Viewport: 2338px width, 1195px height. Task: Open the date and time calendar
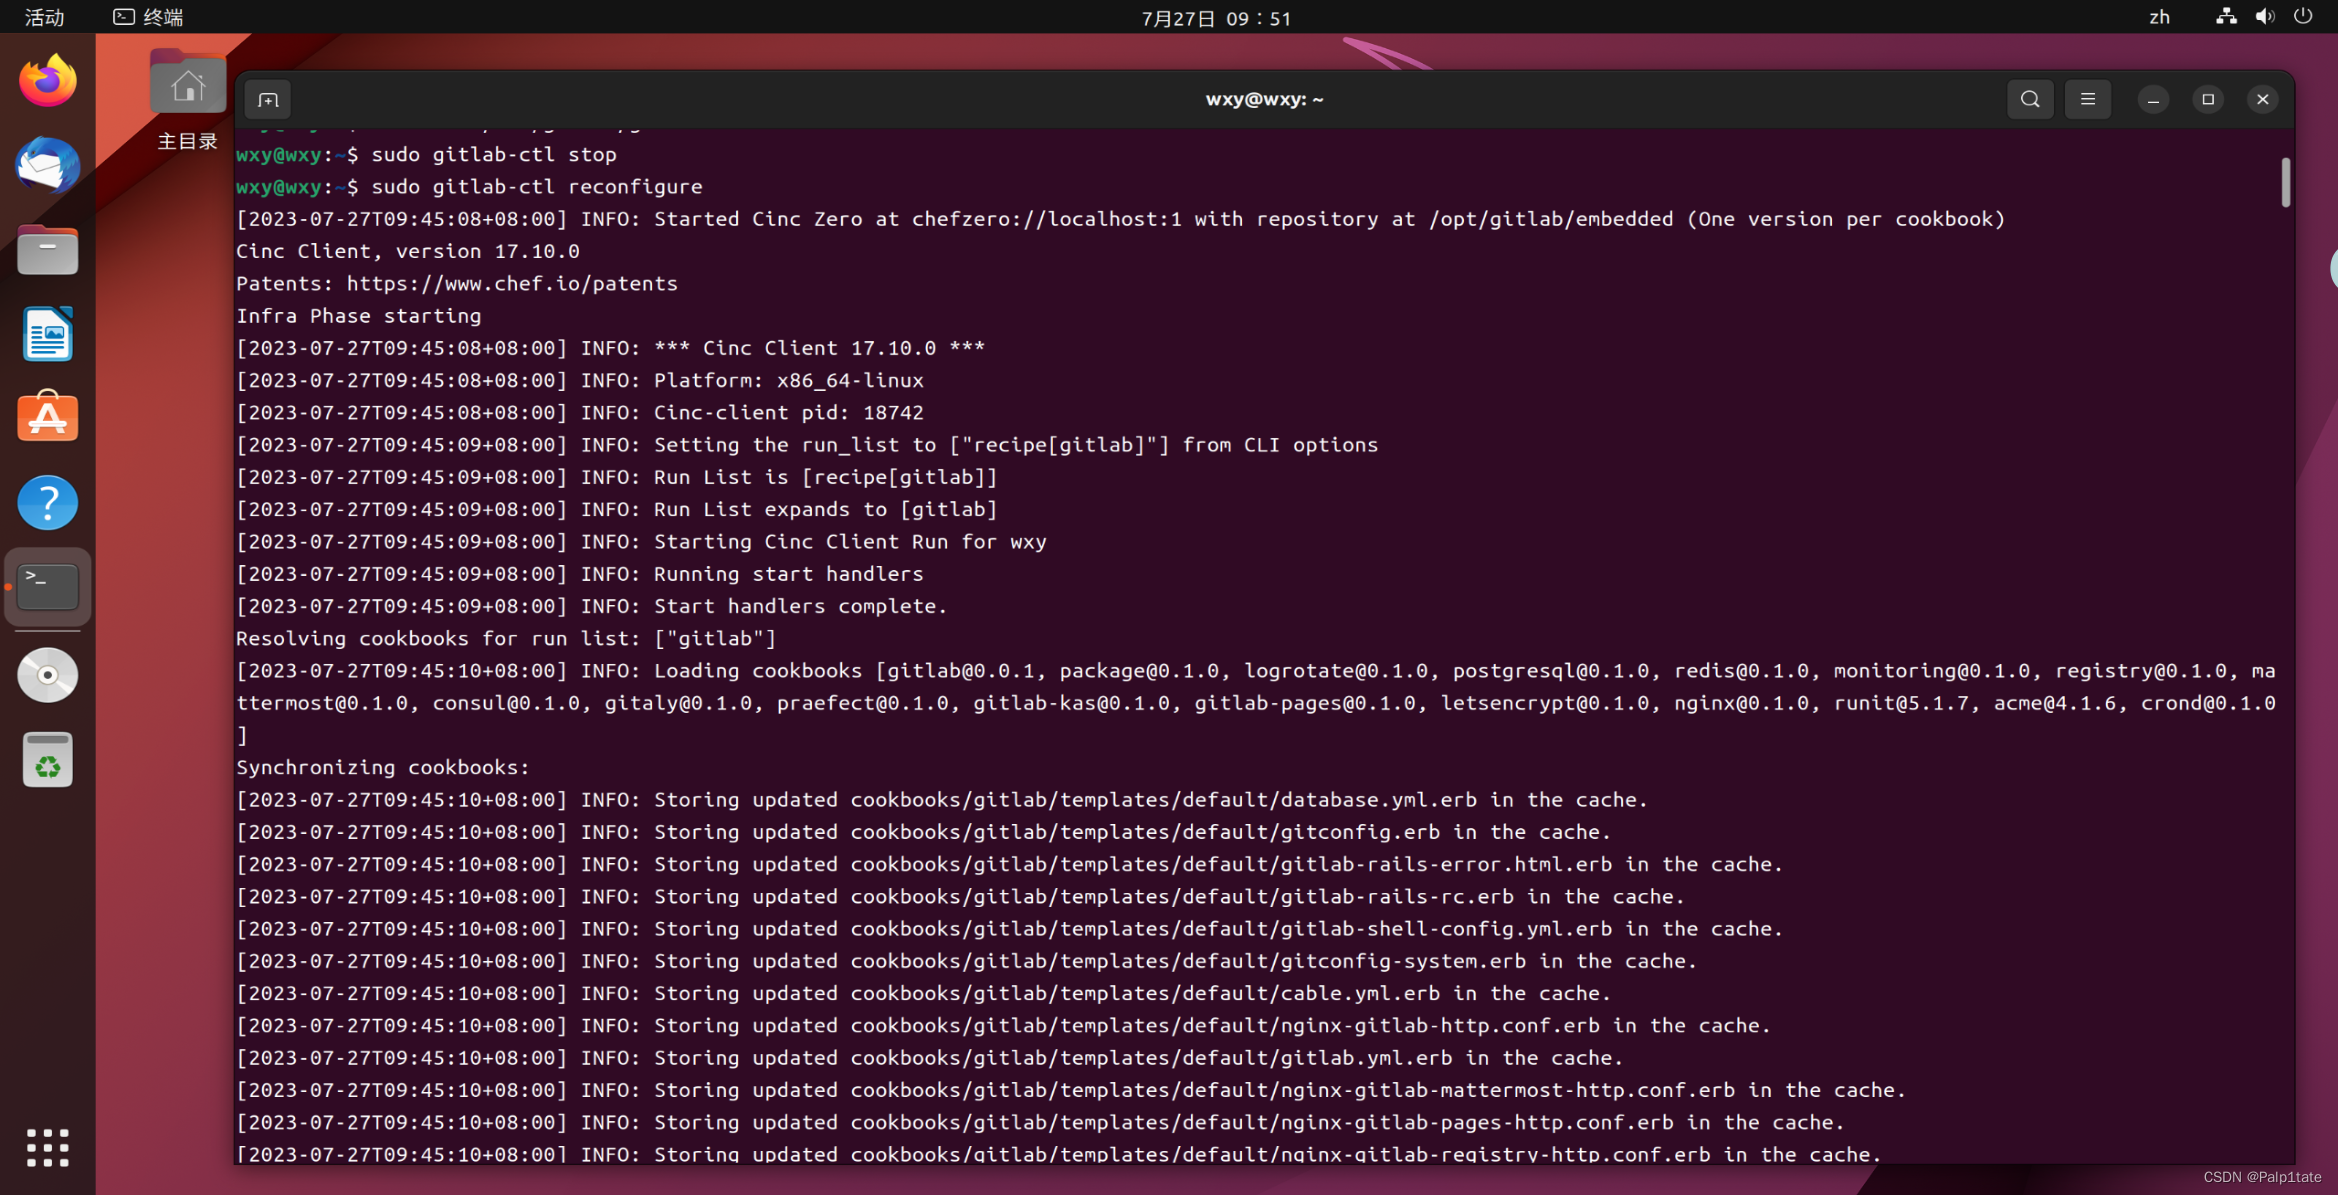1216,18
